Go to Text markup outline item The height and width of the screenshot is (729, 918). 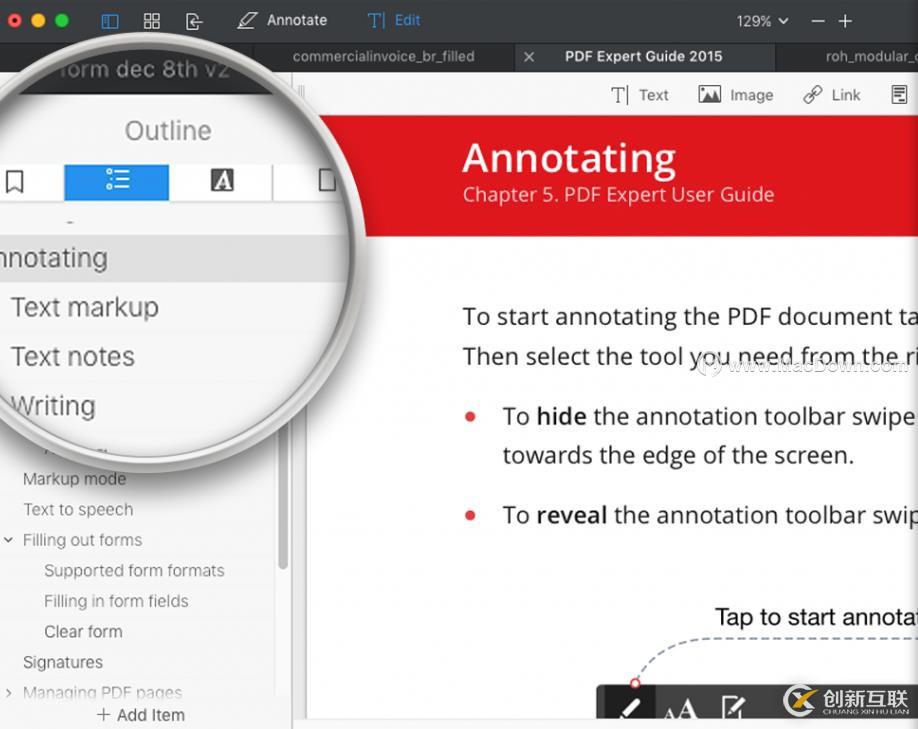click(85, 307)
